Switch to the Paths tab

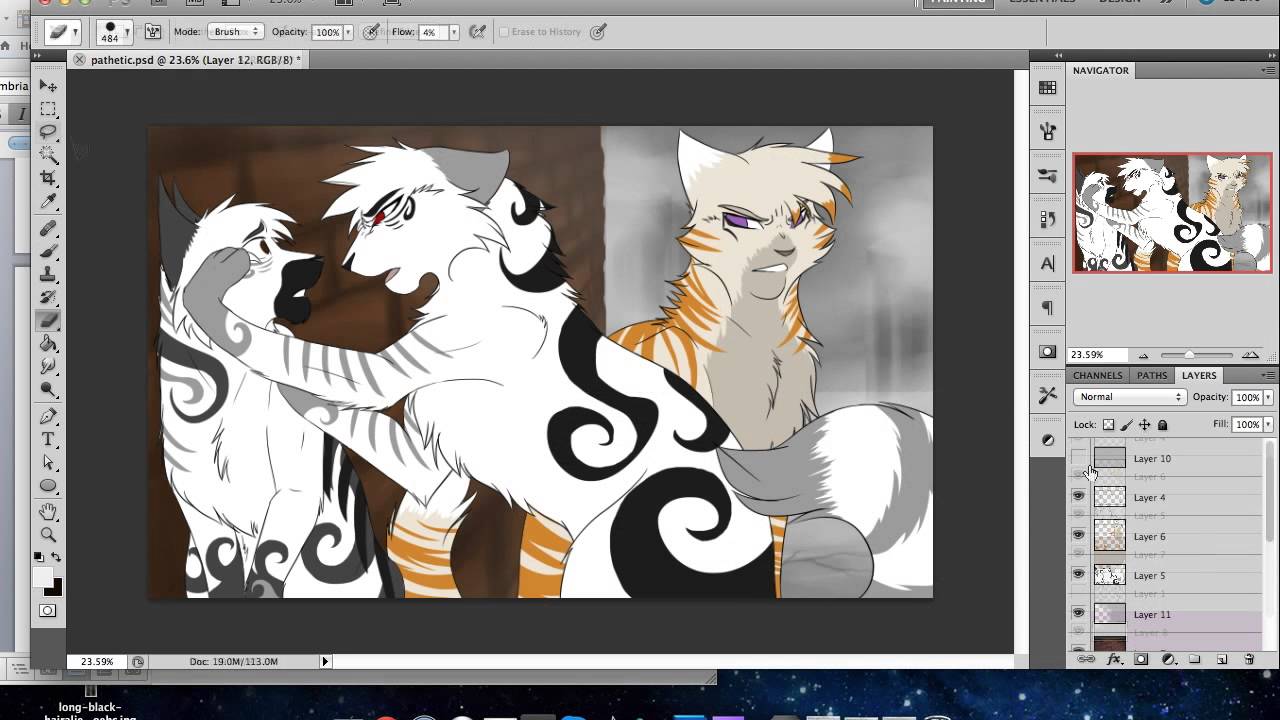pos(1152,375)
